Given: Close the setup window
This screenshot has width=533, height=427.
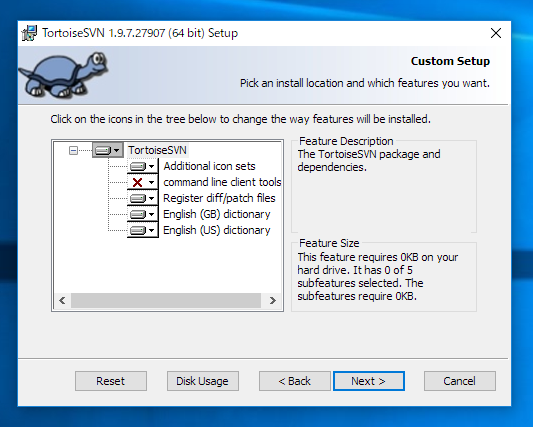Looking at the screenshot, I should click(x=496, y=33).
